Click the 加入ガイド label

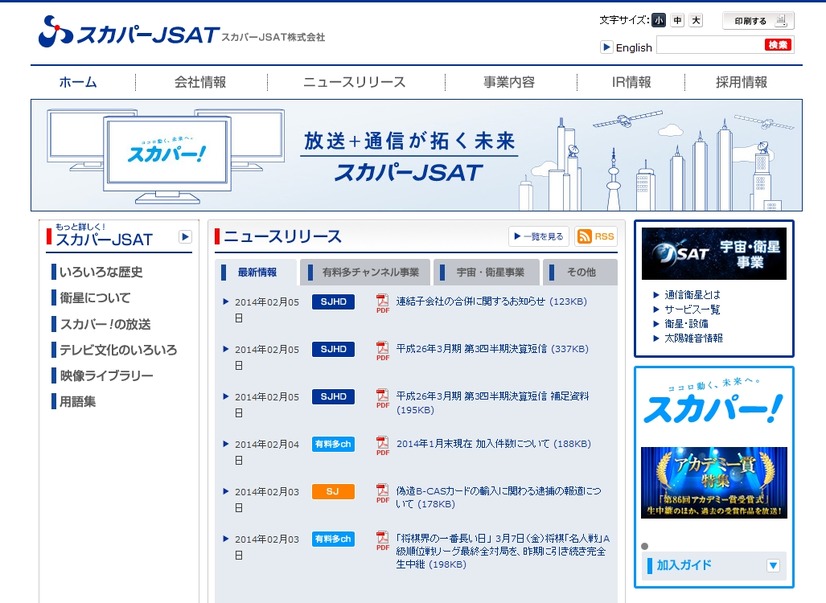[x=684, y=565]
